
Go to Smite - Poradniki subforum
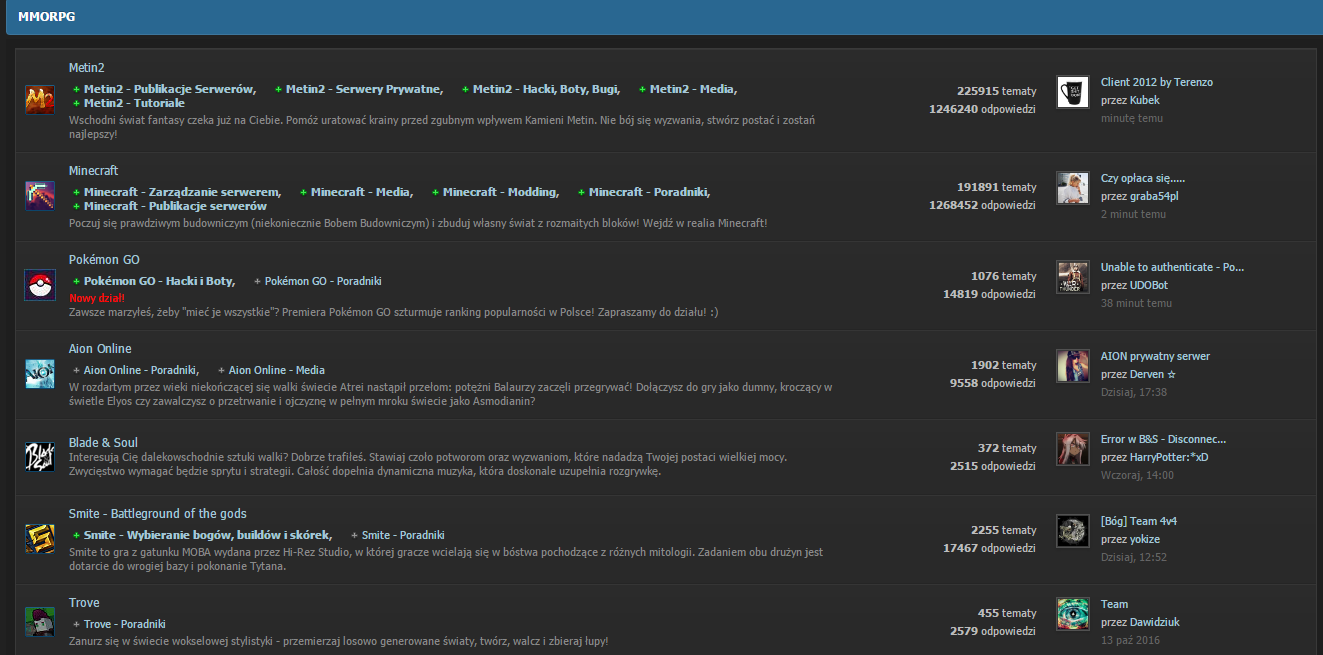tap(403, 535)
